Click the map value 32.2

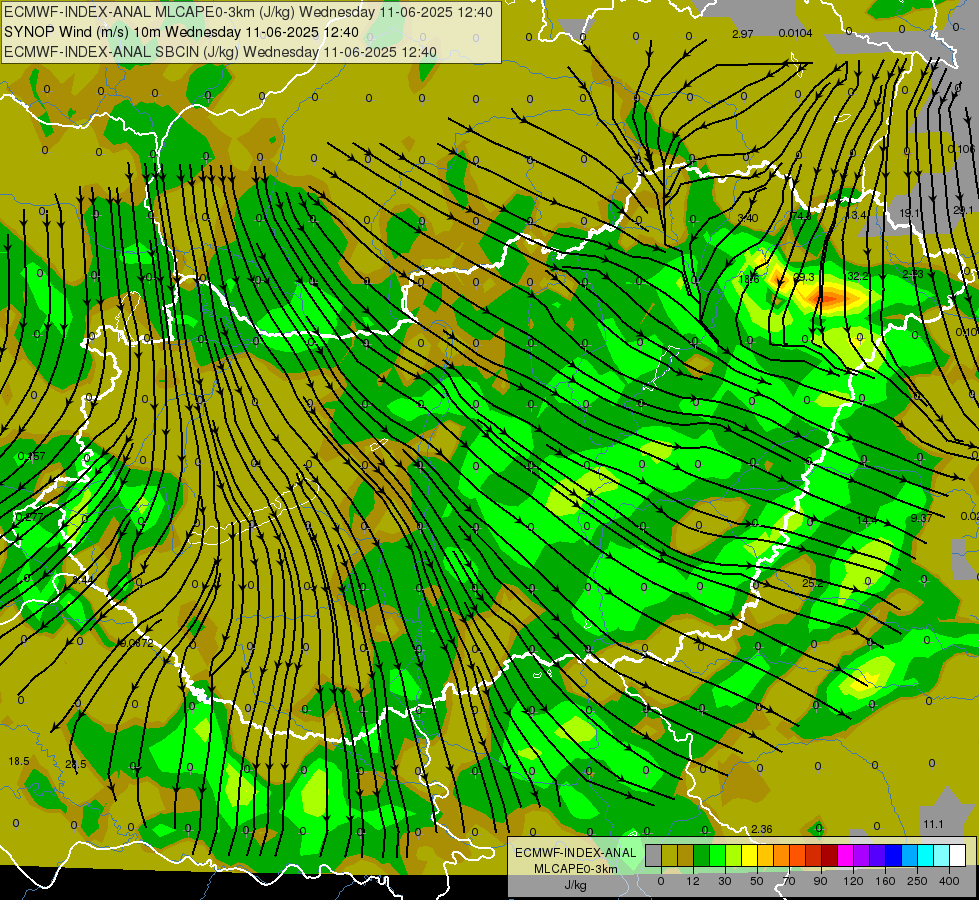tap(858, 276)
